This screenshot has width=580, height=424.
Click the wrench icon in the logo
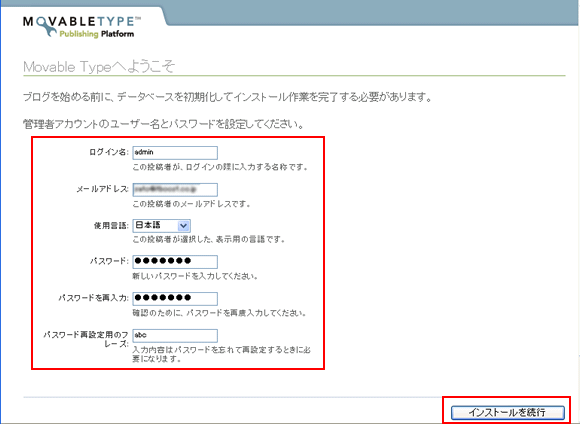pos(48,27)
